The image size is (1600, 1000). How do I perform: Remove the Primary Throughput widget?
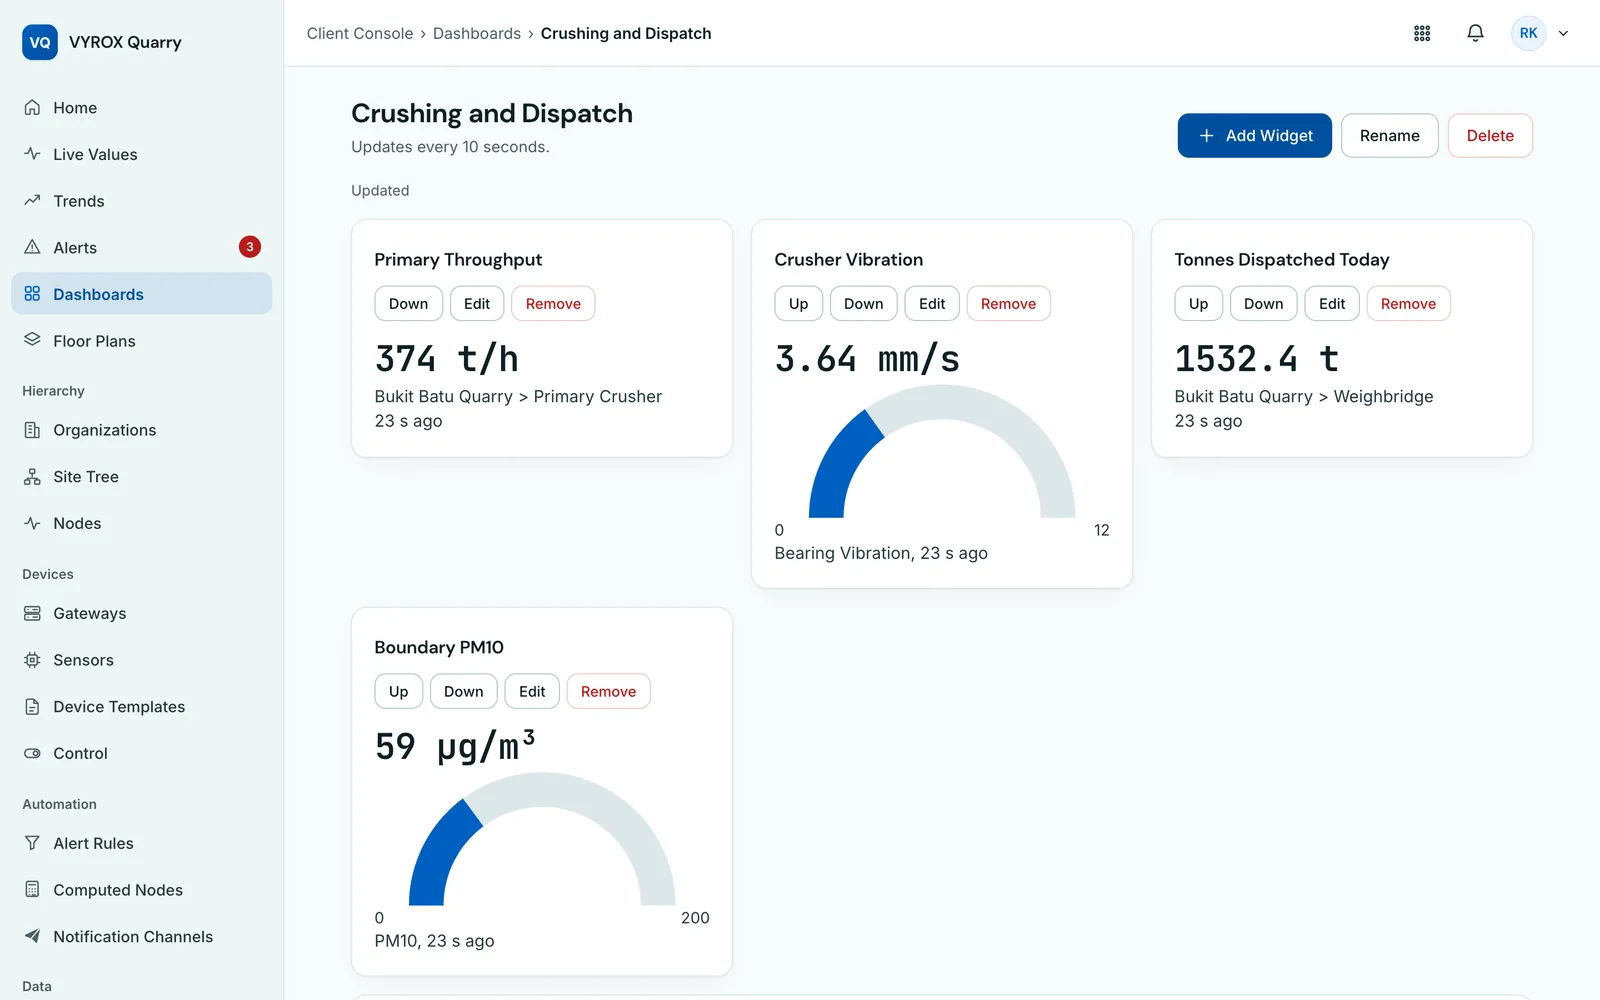(x=553, y=304)
